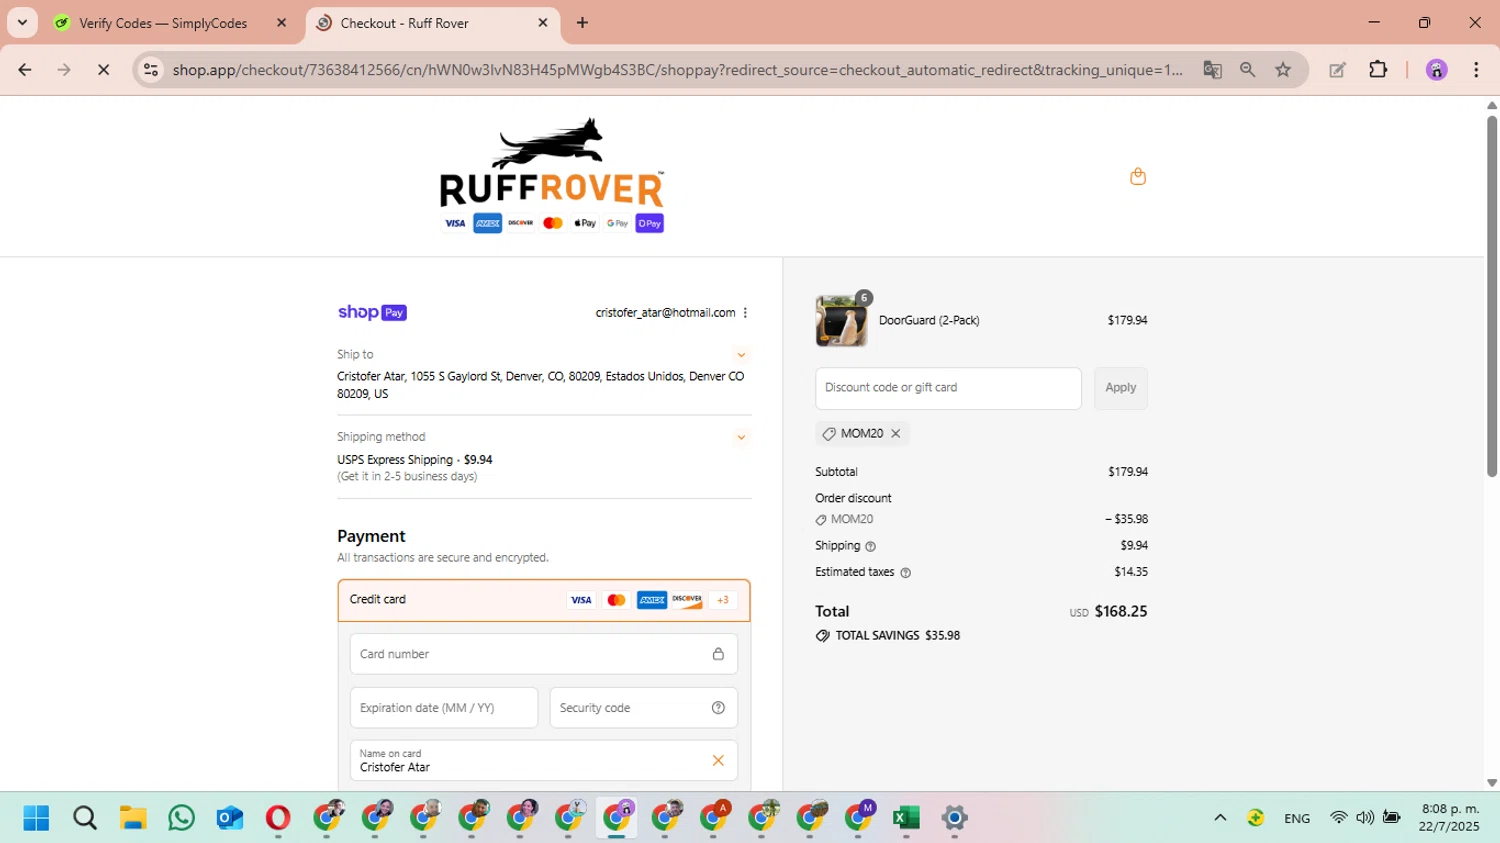
Task: Open the Extensions puzzle icon
Action: tap(1378, 70)
